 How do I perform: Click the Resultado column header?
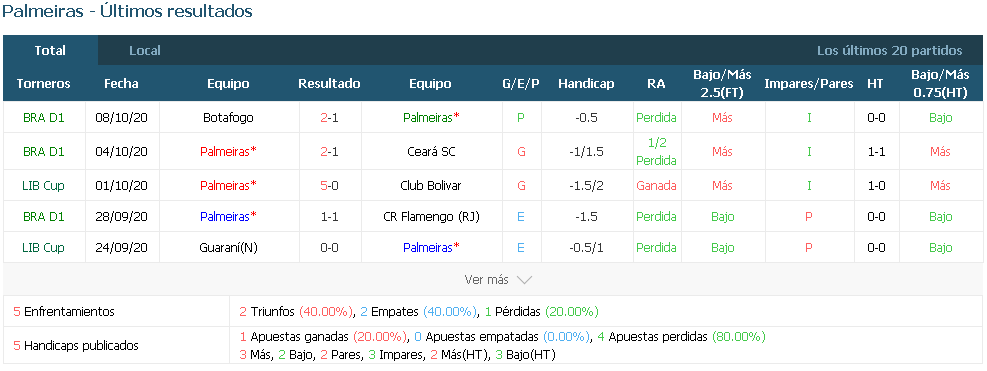tap(329, 84)
